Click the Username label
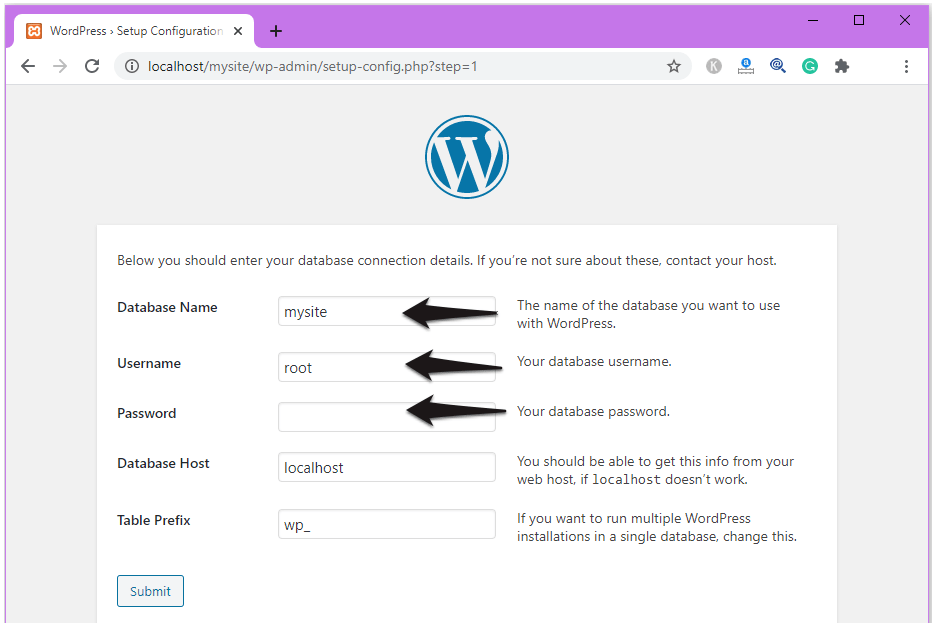Screen dimensions: 934x623 click(149, 363)
